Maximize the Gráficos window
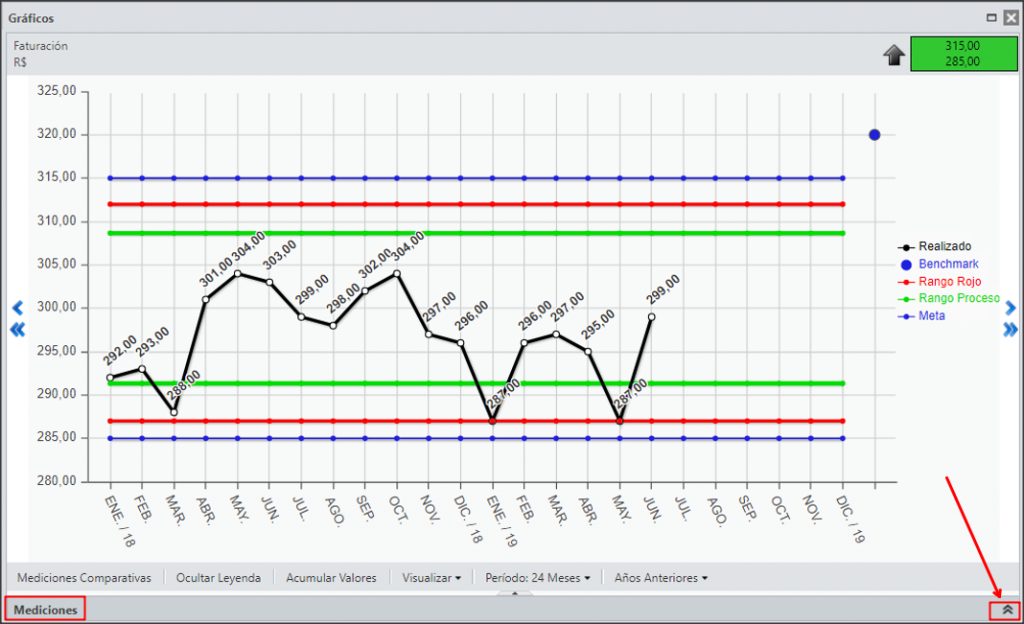 pos(991,18)
